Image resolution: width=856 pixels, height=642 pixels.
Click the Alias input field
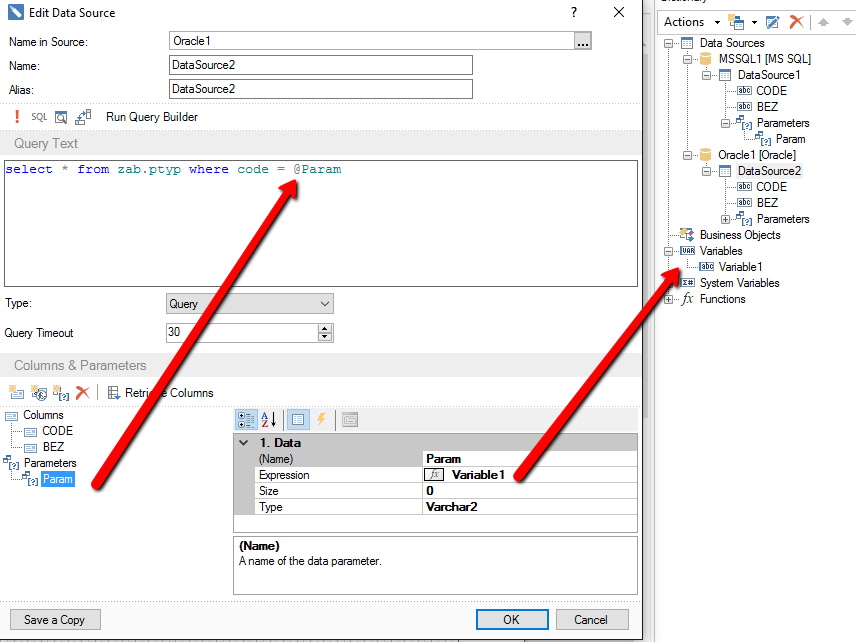(x=320, y=89)
